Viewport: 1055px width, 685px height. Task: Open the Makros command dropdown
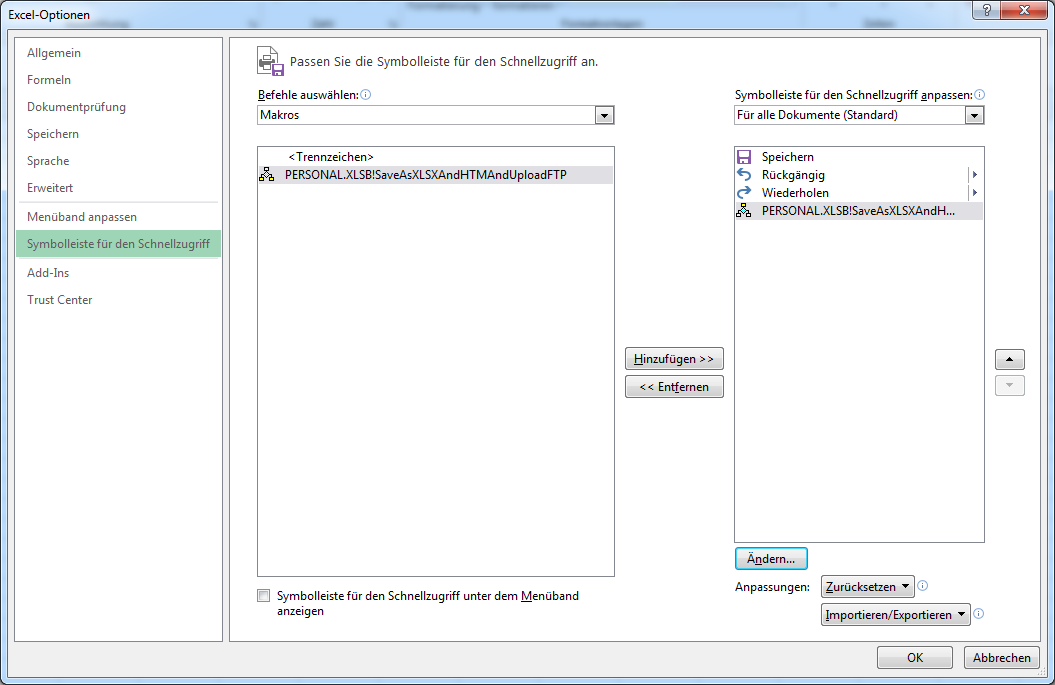(604, 116)
